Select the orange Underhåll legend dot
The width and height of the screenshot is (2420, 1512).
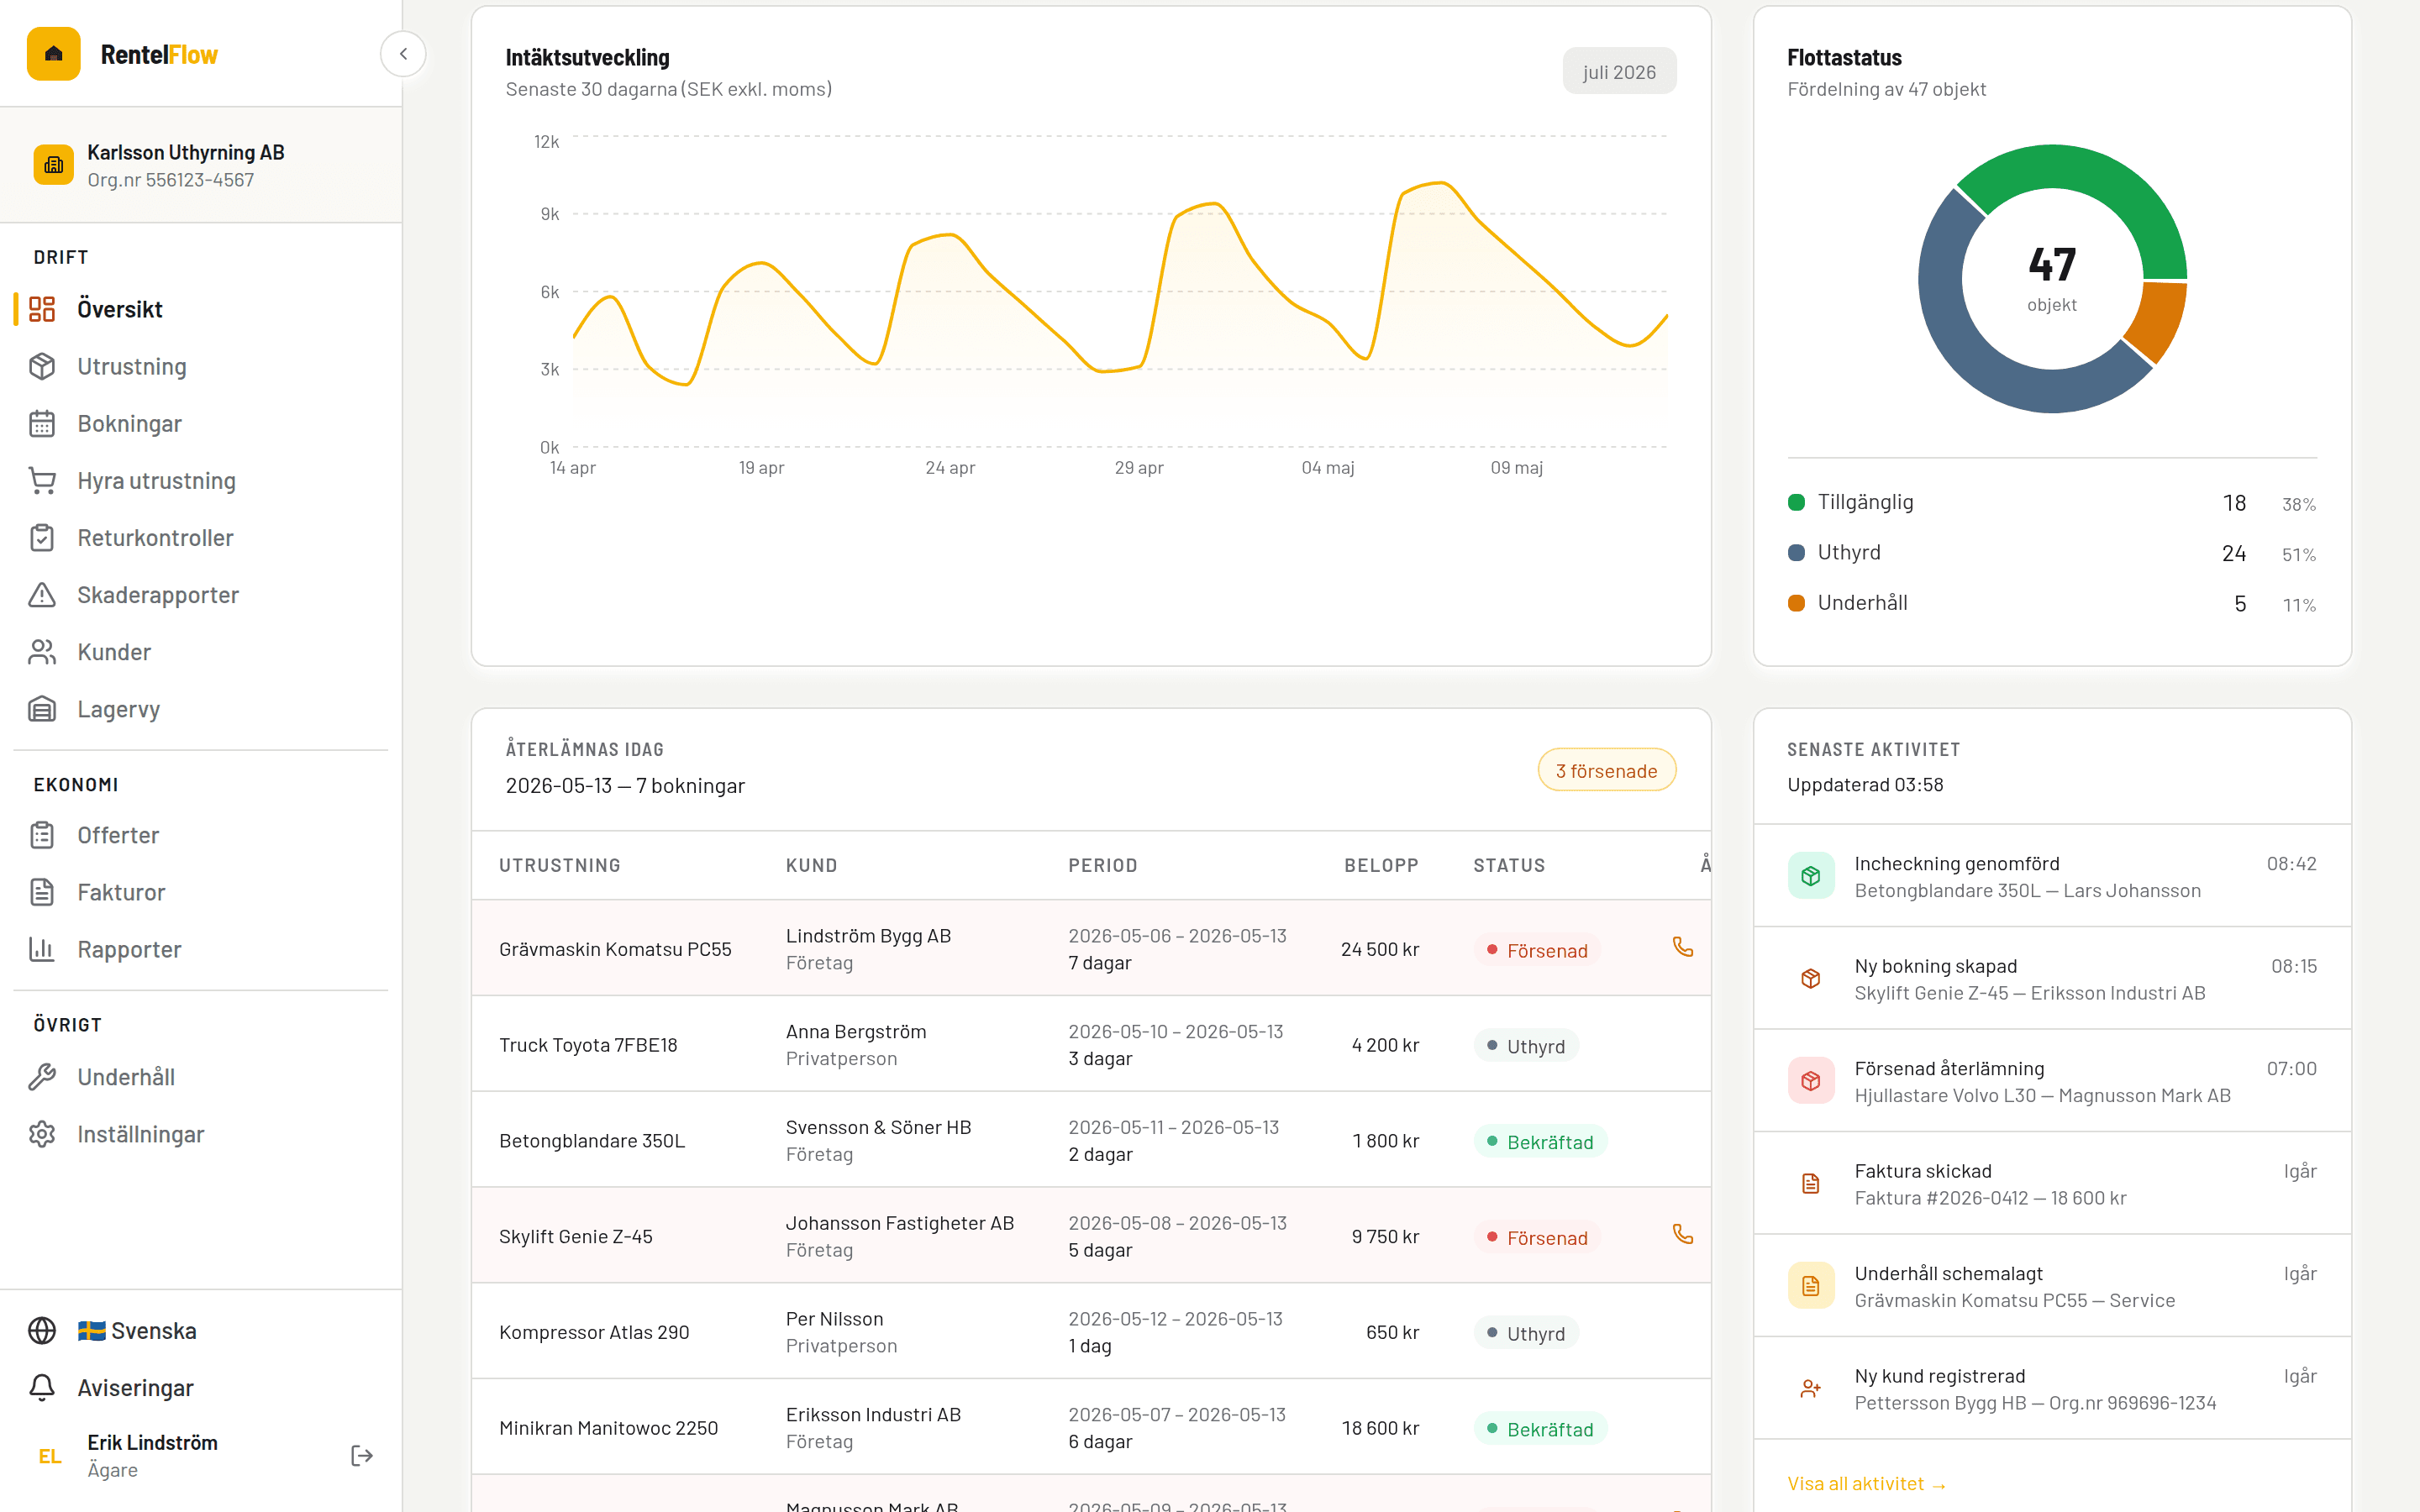click(1796, 603)
